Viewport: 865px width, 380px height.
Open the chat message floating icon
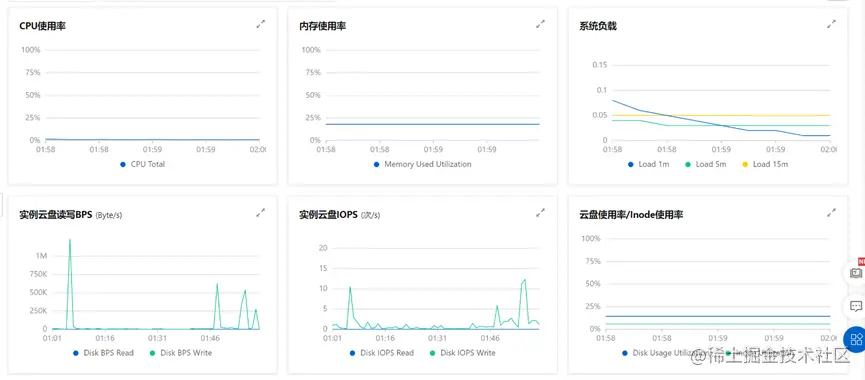pyautogui.click(x=856, y=306)
